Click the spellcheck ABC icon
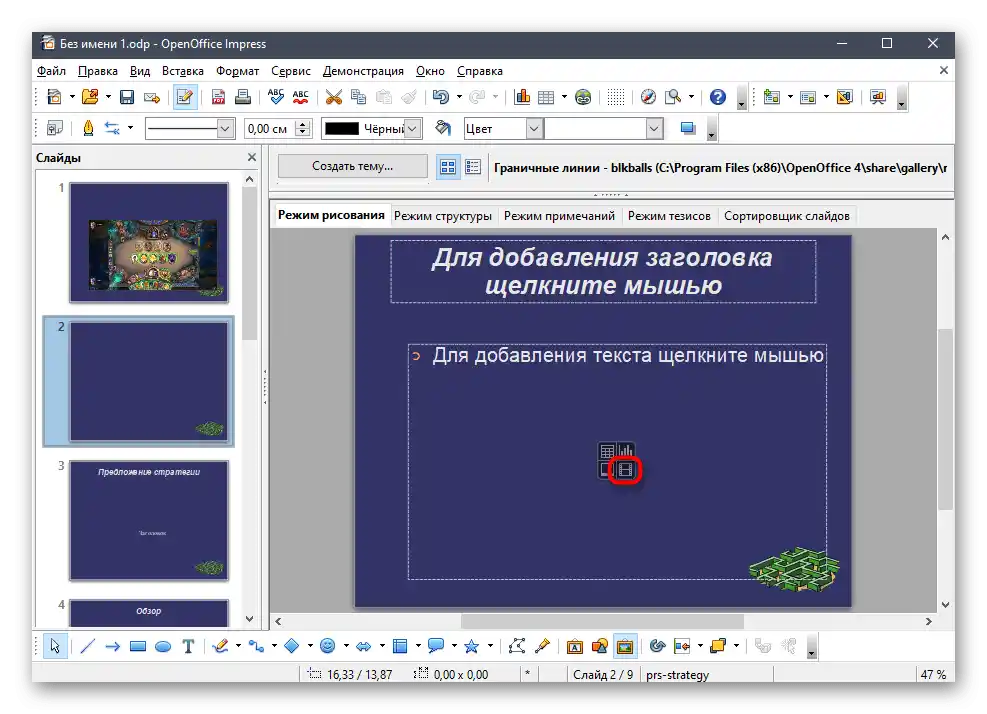 coord(275,97)
